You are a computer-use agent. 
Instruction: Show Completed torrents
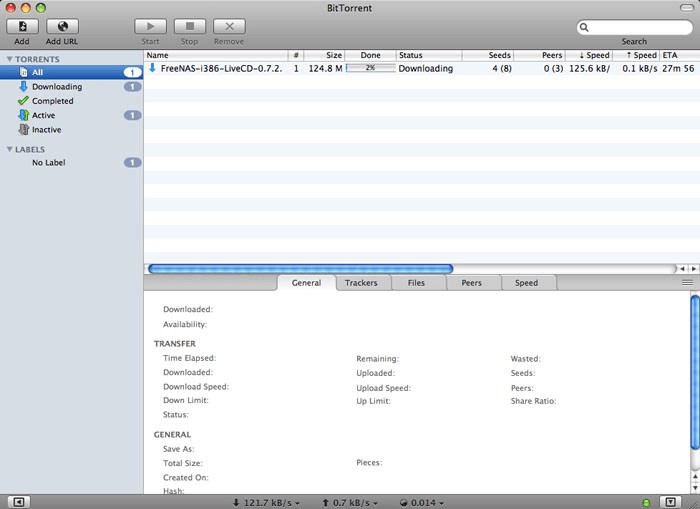pos(71,101)
